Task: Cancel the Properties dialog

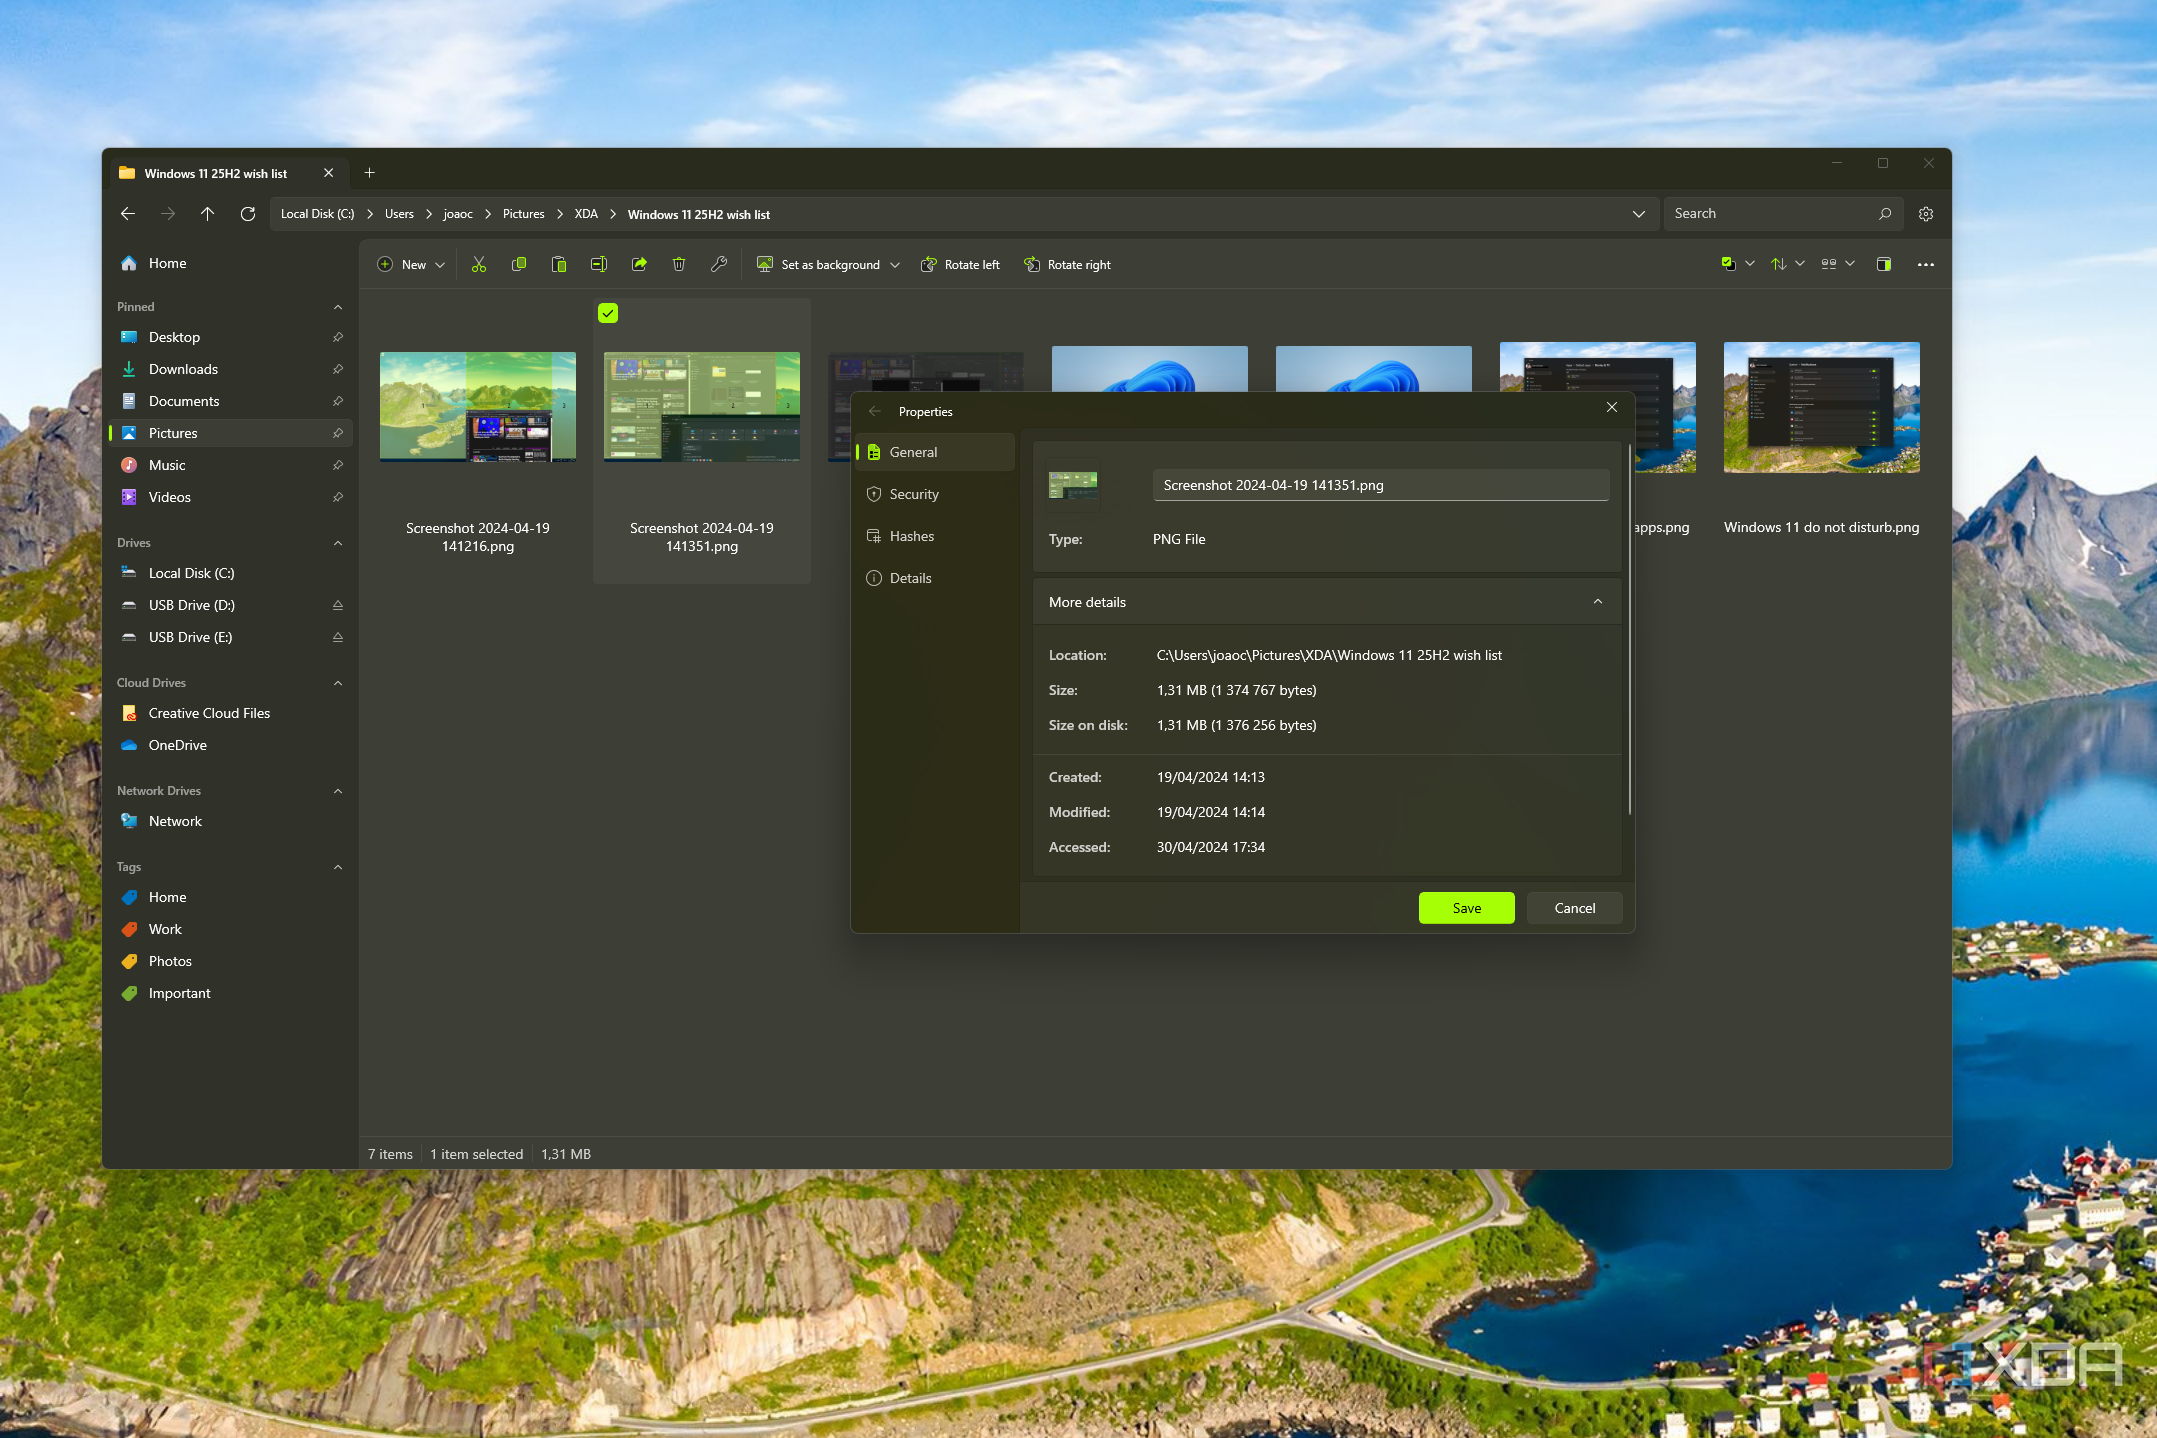Action: 1573,908
